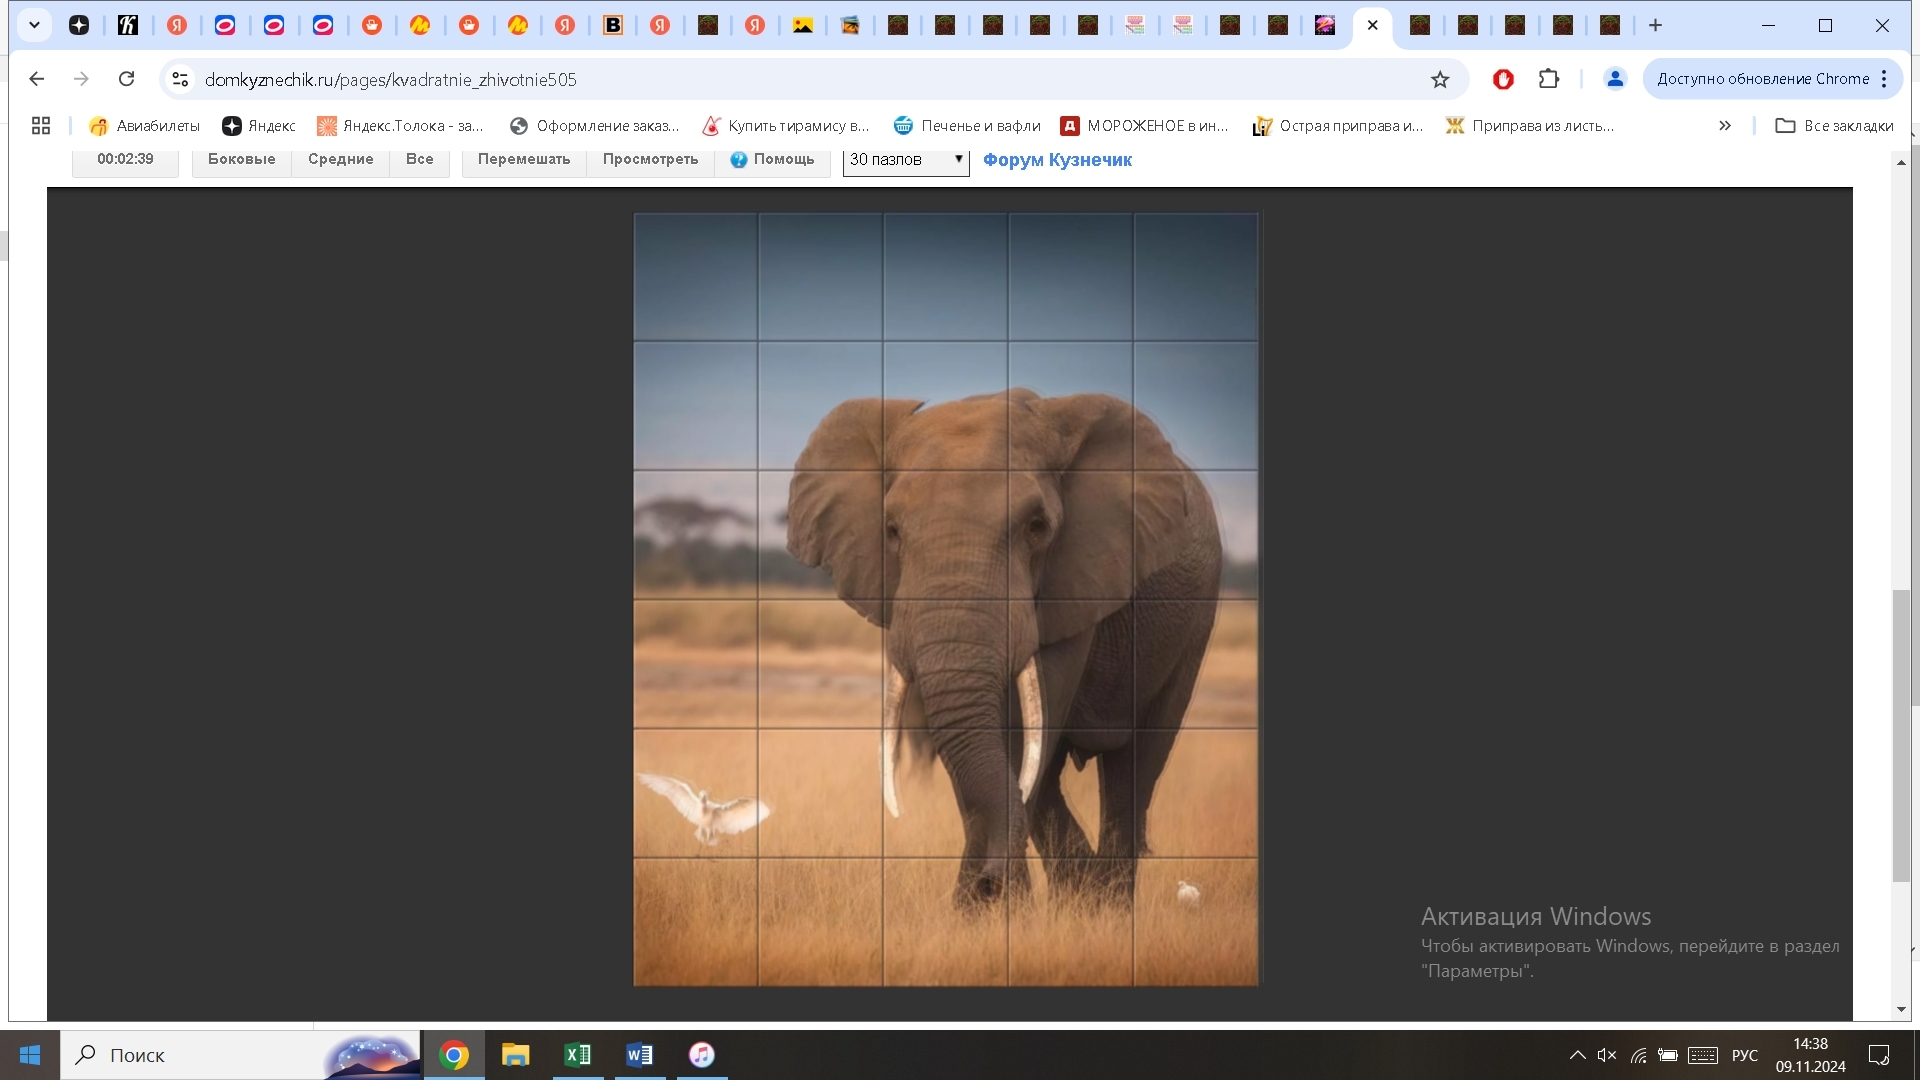The image size is (1920, 1080).
Task: Switch to the black four-point star tab
Action: [x=79, y=26]
